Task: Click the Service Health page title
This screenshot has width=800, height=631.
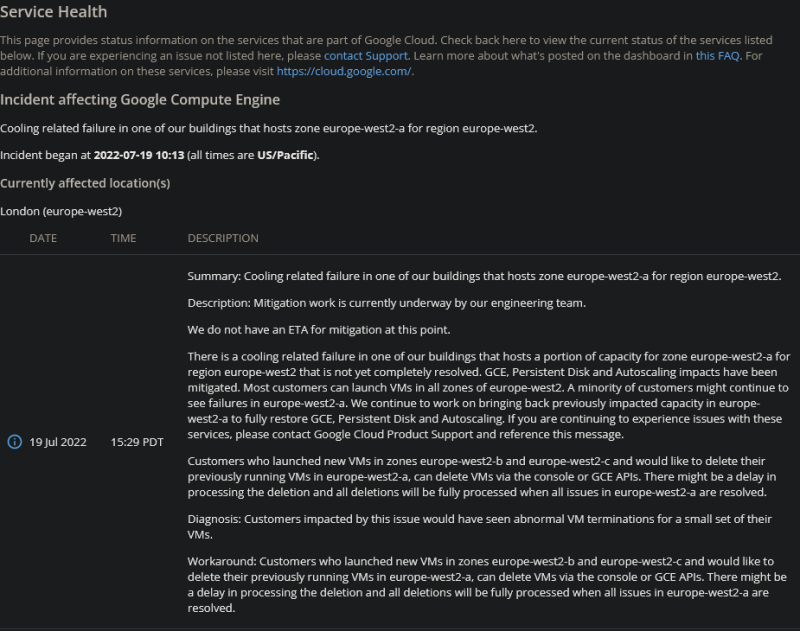Action: point(54,12)
